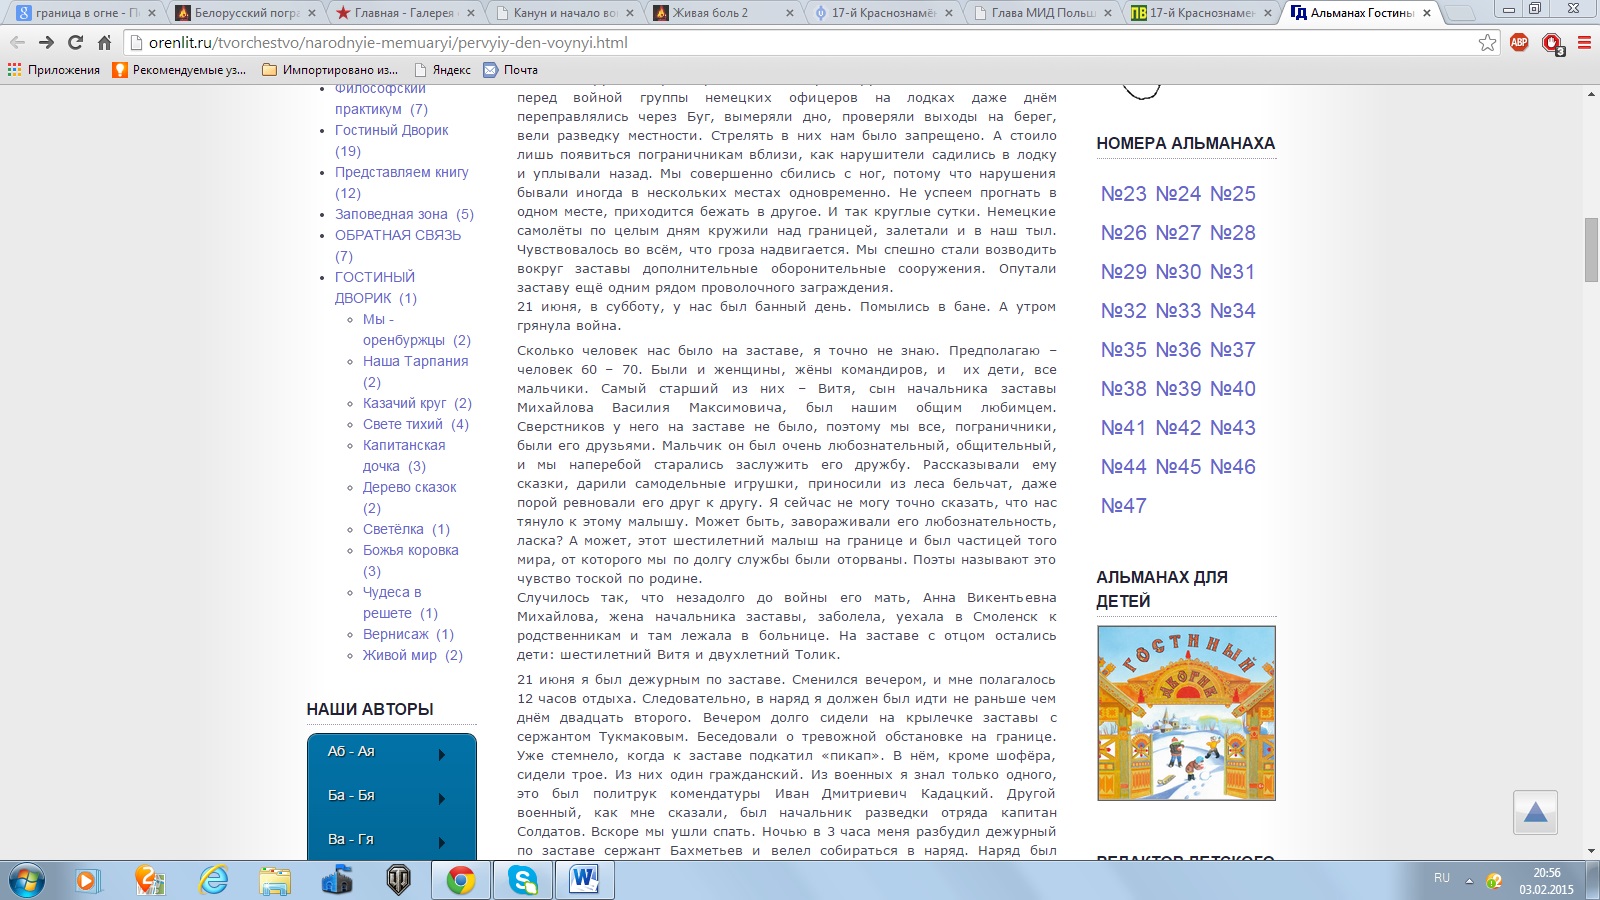Expand the 'Ба - Бя' authors list
1600x900 pixels.
point(391,796)
